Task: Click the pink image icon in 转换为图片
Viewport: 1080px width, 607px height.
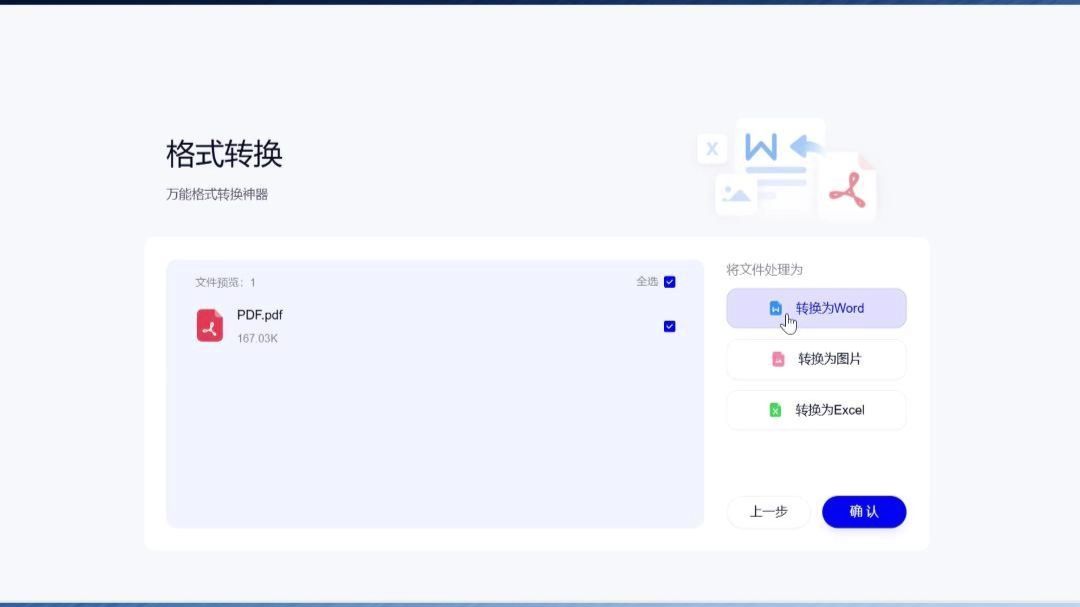Action: tap(778, 359)
